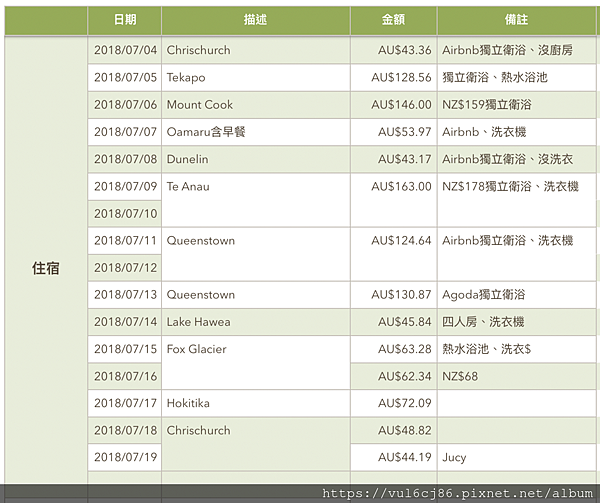This screenshot has width=600, height=503.
Task: Select amount AU$130.87
Action: click(394, 295)
